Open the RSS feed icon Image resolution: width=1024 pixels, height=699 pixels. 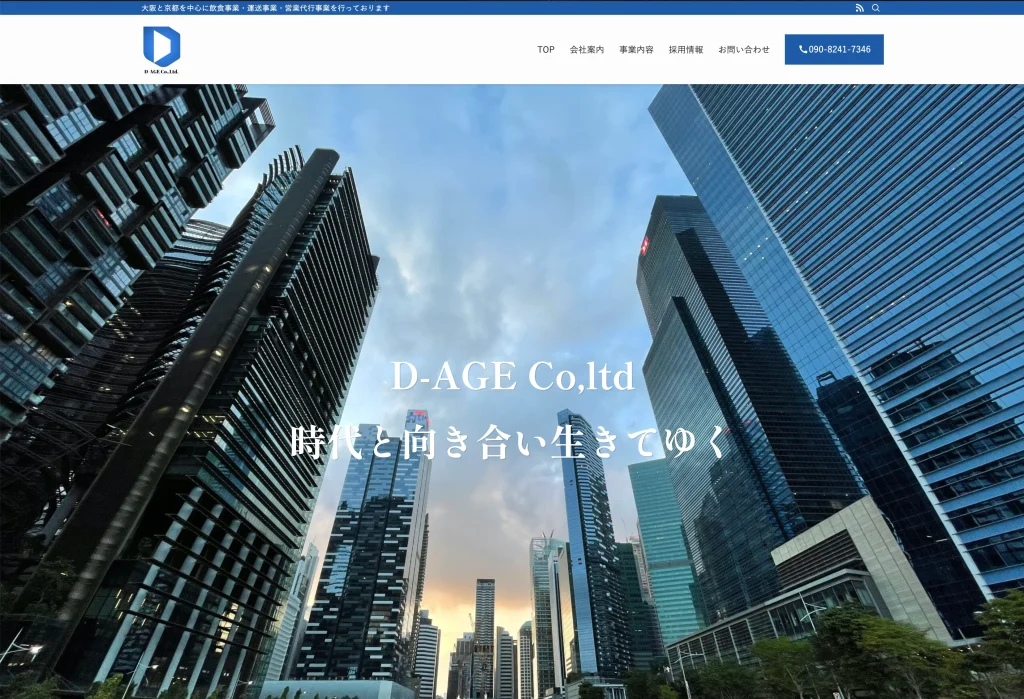pos(859,8)
